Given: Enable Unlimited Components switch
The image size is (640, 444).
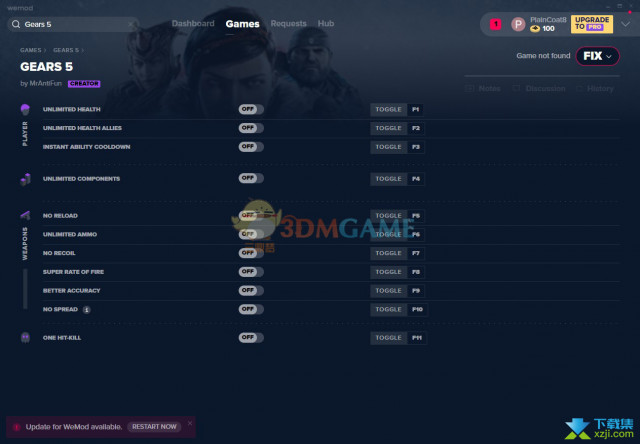Looking at the screenshot, I should coord(251,178).
